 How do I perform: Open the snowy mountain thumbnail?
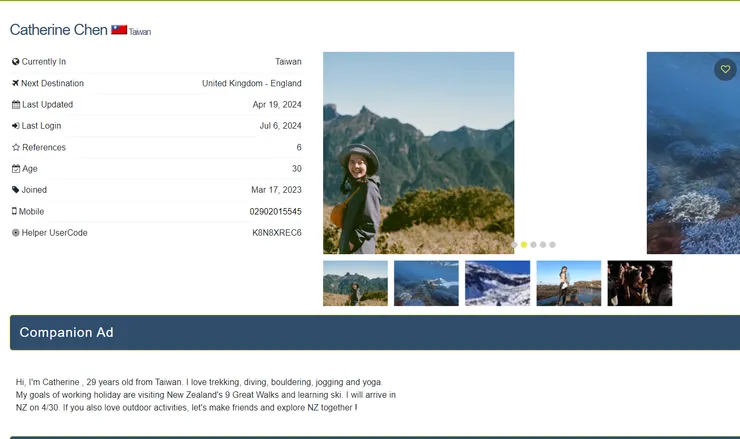point(497,283)
